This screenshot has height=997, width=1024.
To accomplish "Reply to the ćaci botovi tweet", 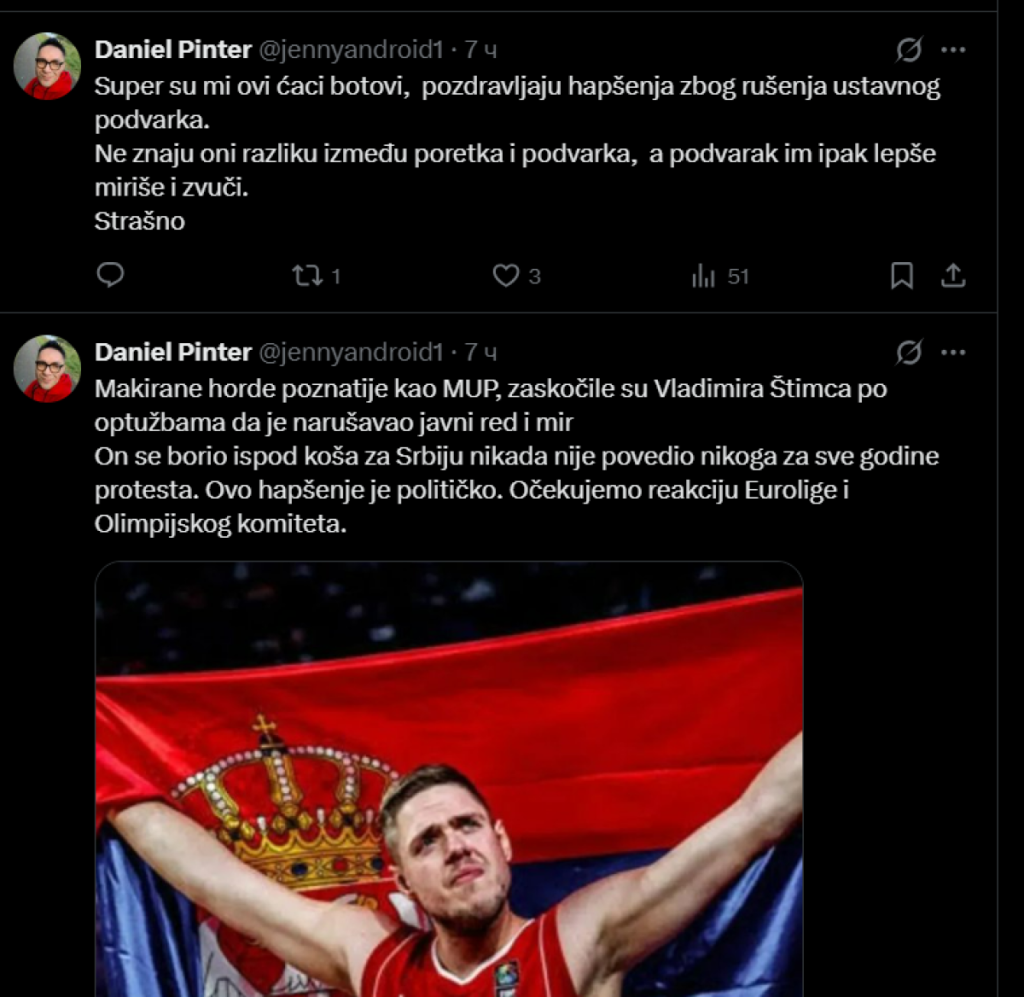I will click(111, 276).
